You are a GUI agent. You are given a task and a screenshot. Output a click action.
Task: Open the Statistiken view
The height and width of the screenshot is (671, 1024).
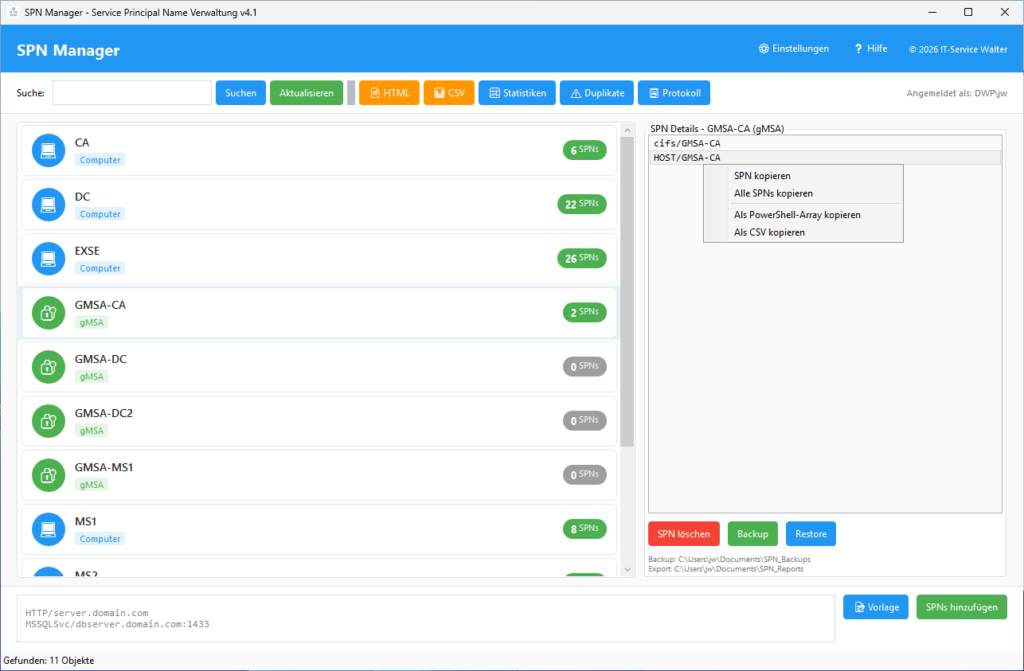516,93
